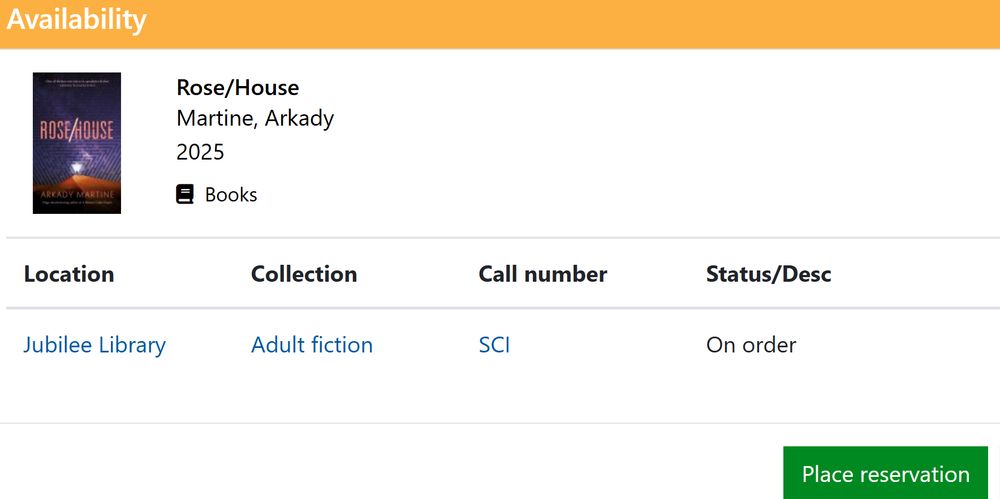Open the SCI call number link
The image size is (1000, 499).
494,345
